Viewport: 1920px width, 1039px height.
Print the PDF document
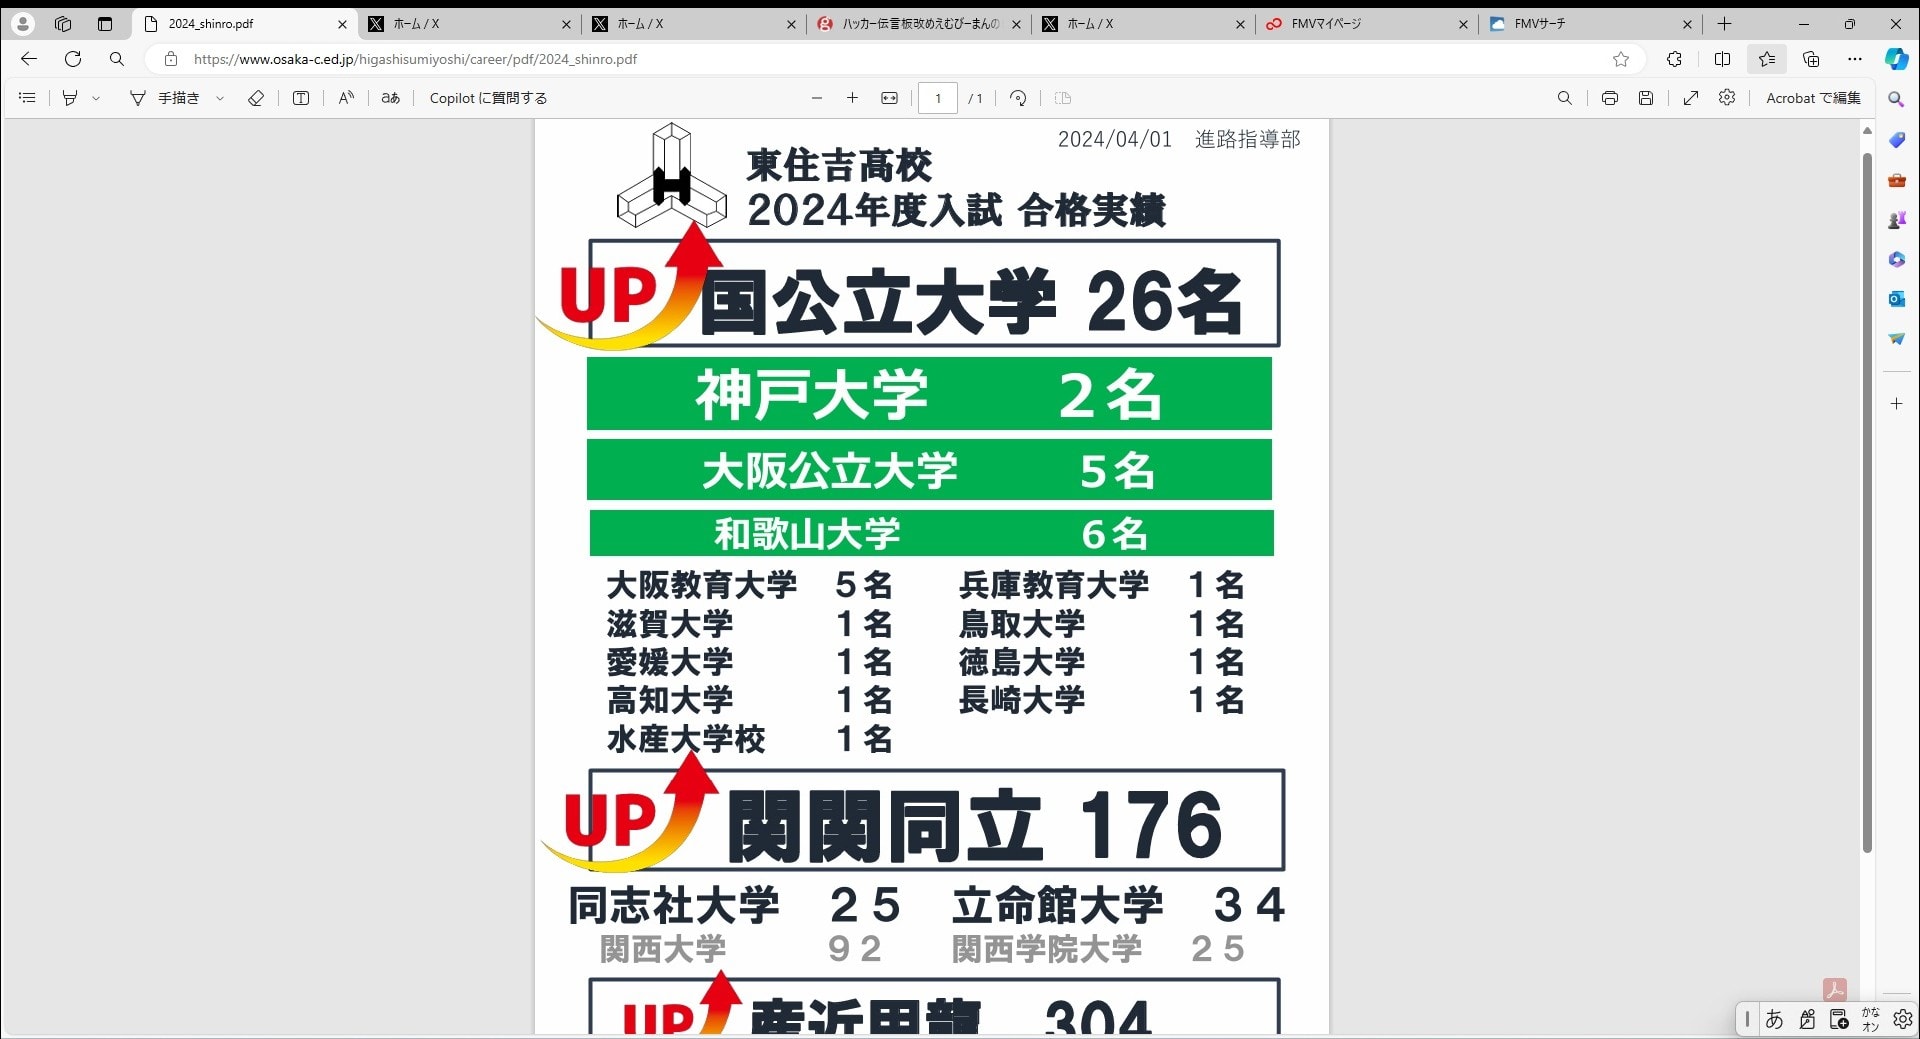coord(1610,98)
